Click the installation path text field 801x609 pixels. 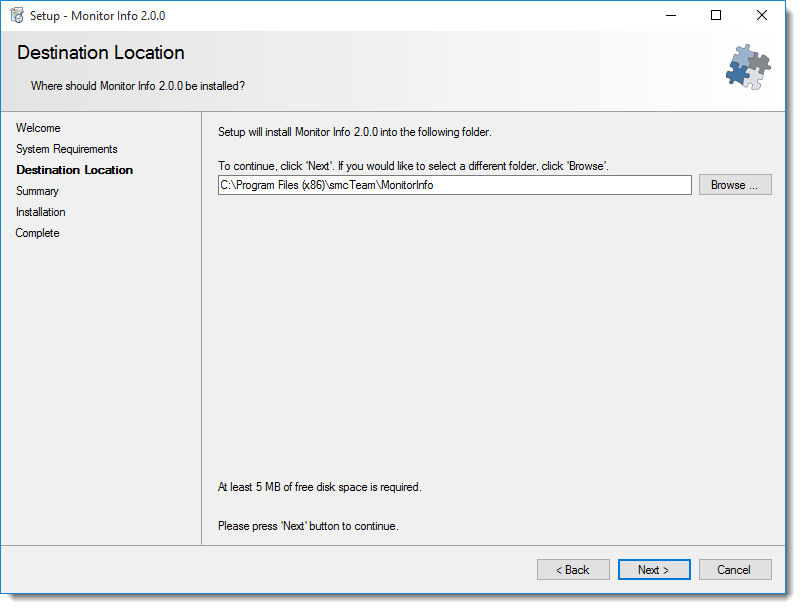pos(455,185)
